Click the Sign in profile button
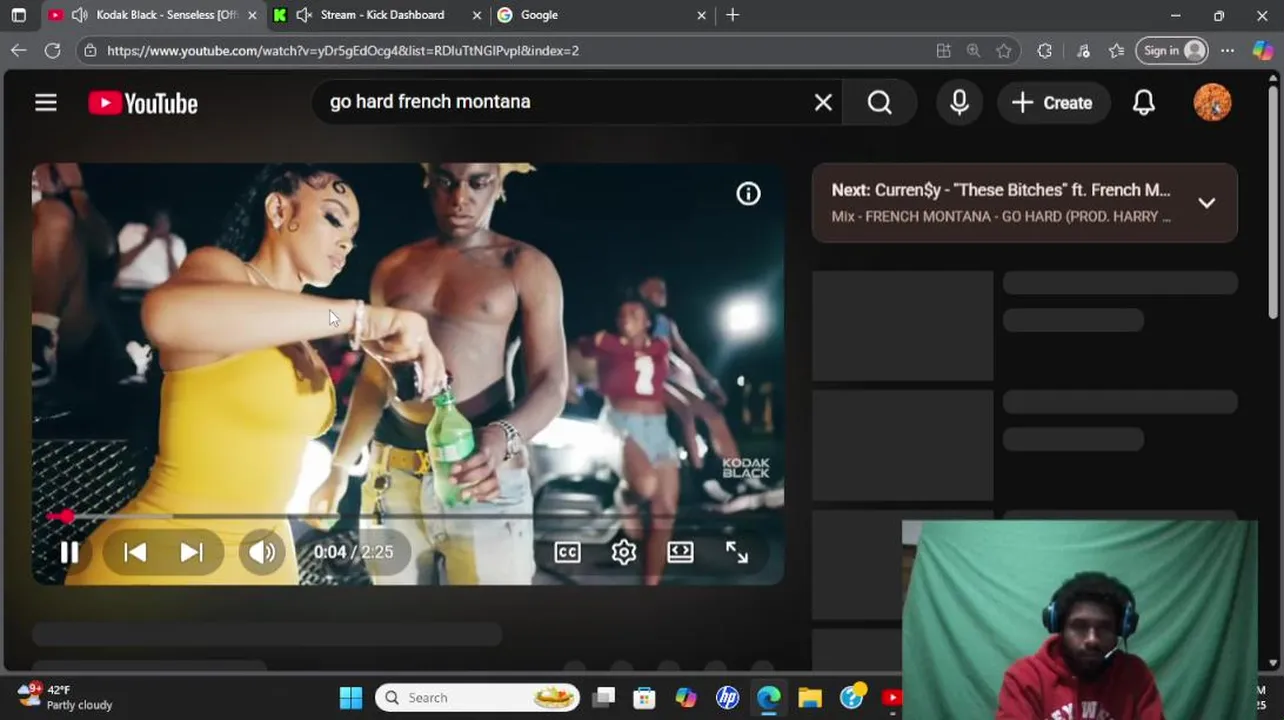Screen dimensions: 1284x720 pos(1172,50)
